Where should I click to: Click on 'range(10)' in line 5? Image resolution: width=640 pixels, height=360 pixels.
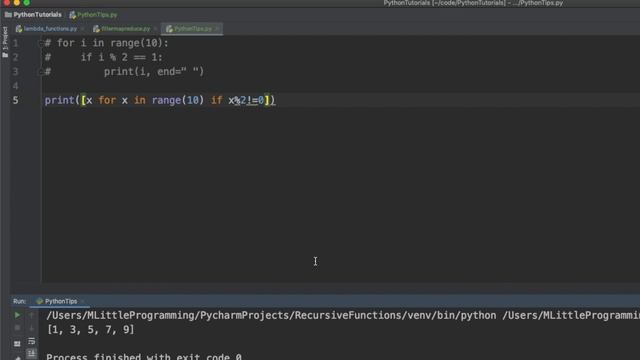[x=178, y=100]
